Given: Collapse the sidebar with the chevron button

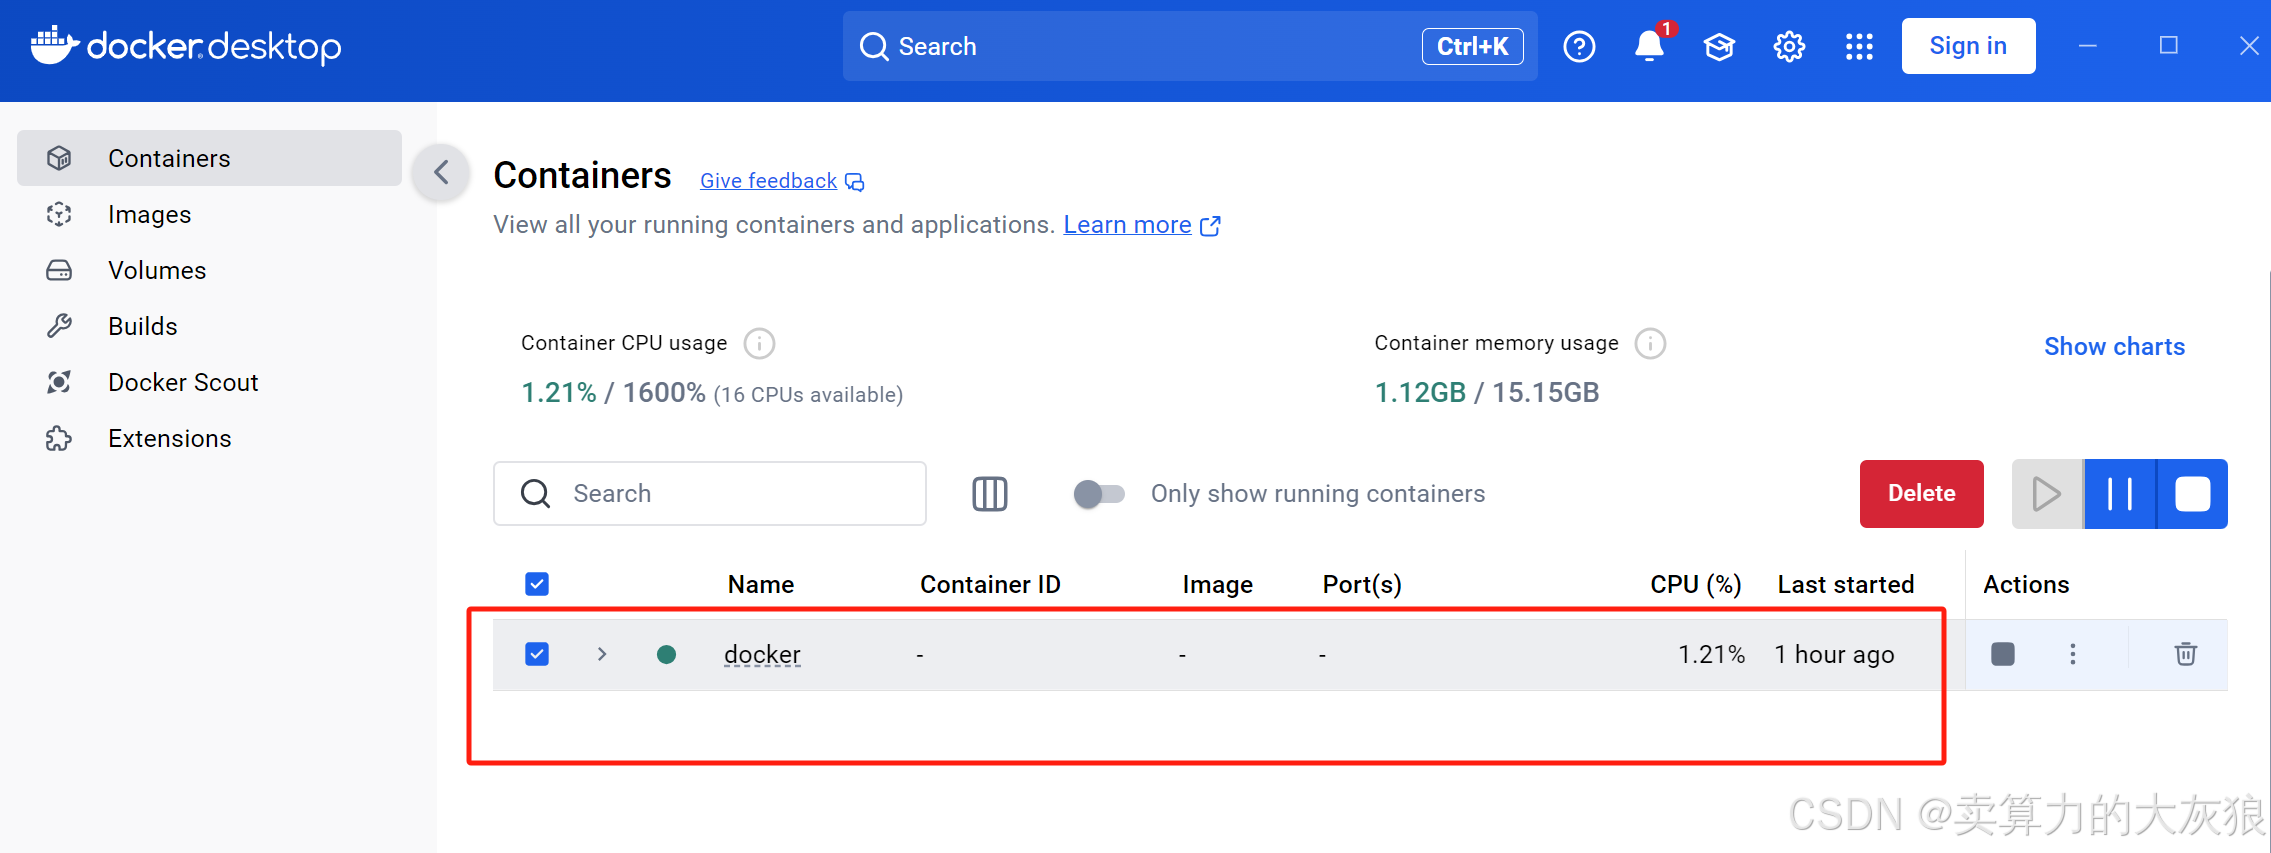Looking at the screenshot, I should click(x=441, y=172).
